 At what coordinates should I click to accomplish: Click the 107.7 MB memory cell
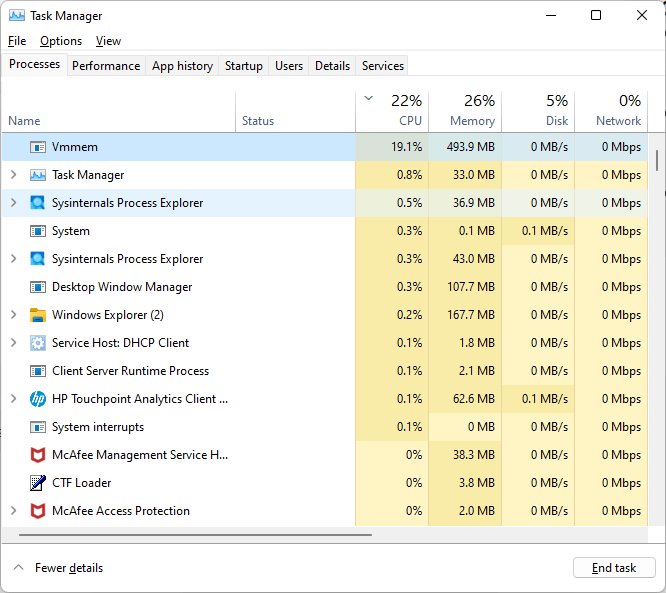click(465, 287)
